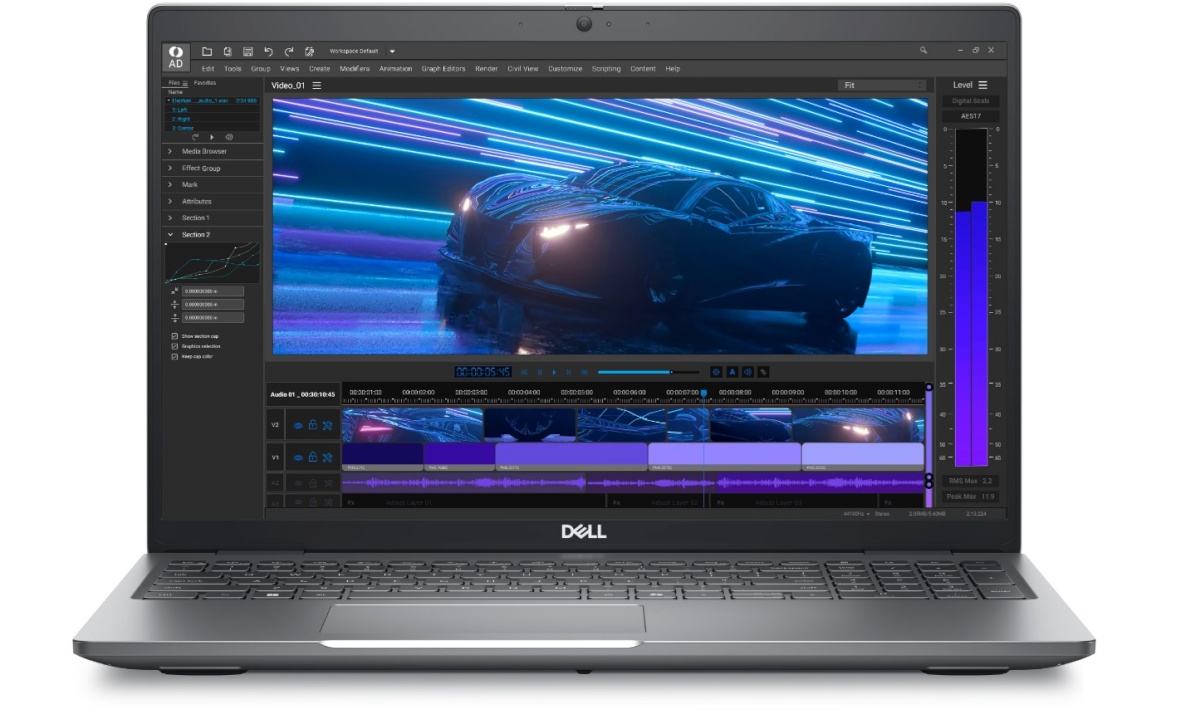Collapse the Section 2 panel
Image resolution: width=1200 pixels, height=724 pixels.
pyautogui.click(x=172, y=234)
